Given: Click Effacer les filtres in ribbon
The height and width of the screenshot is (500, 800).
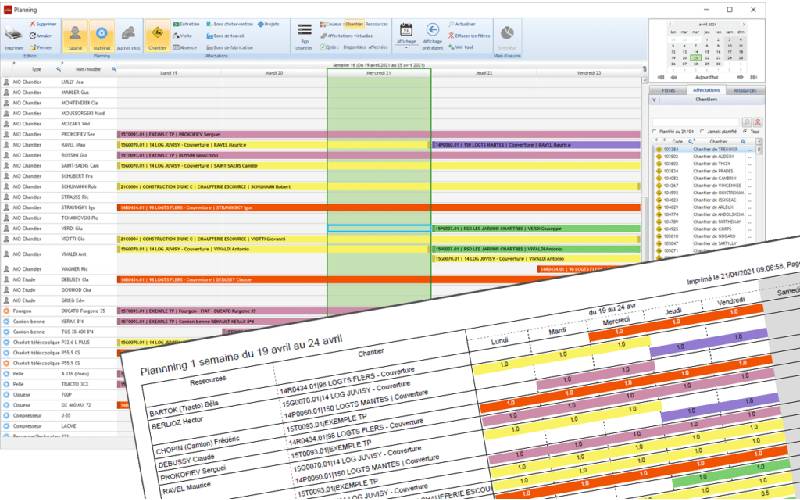Looking at the screenshot, I should pyautogui.click(x=469, y=36).
